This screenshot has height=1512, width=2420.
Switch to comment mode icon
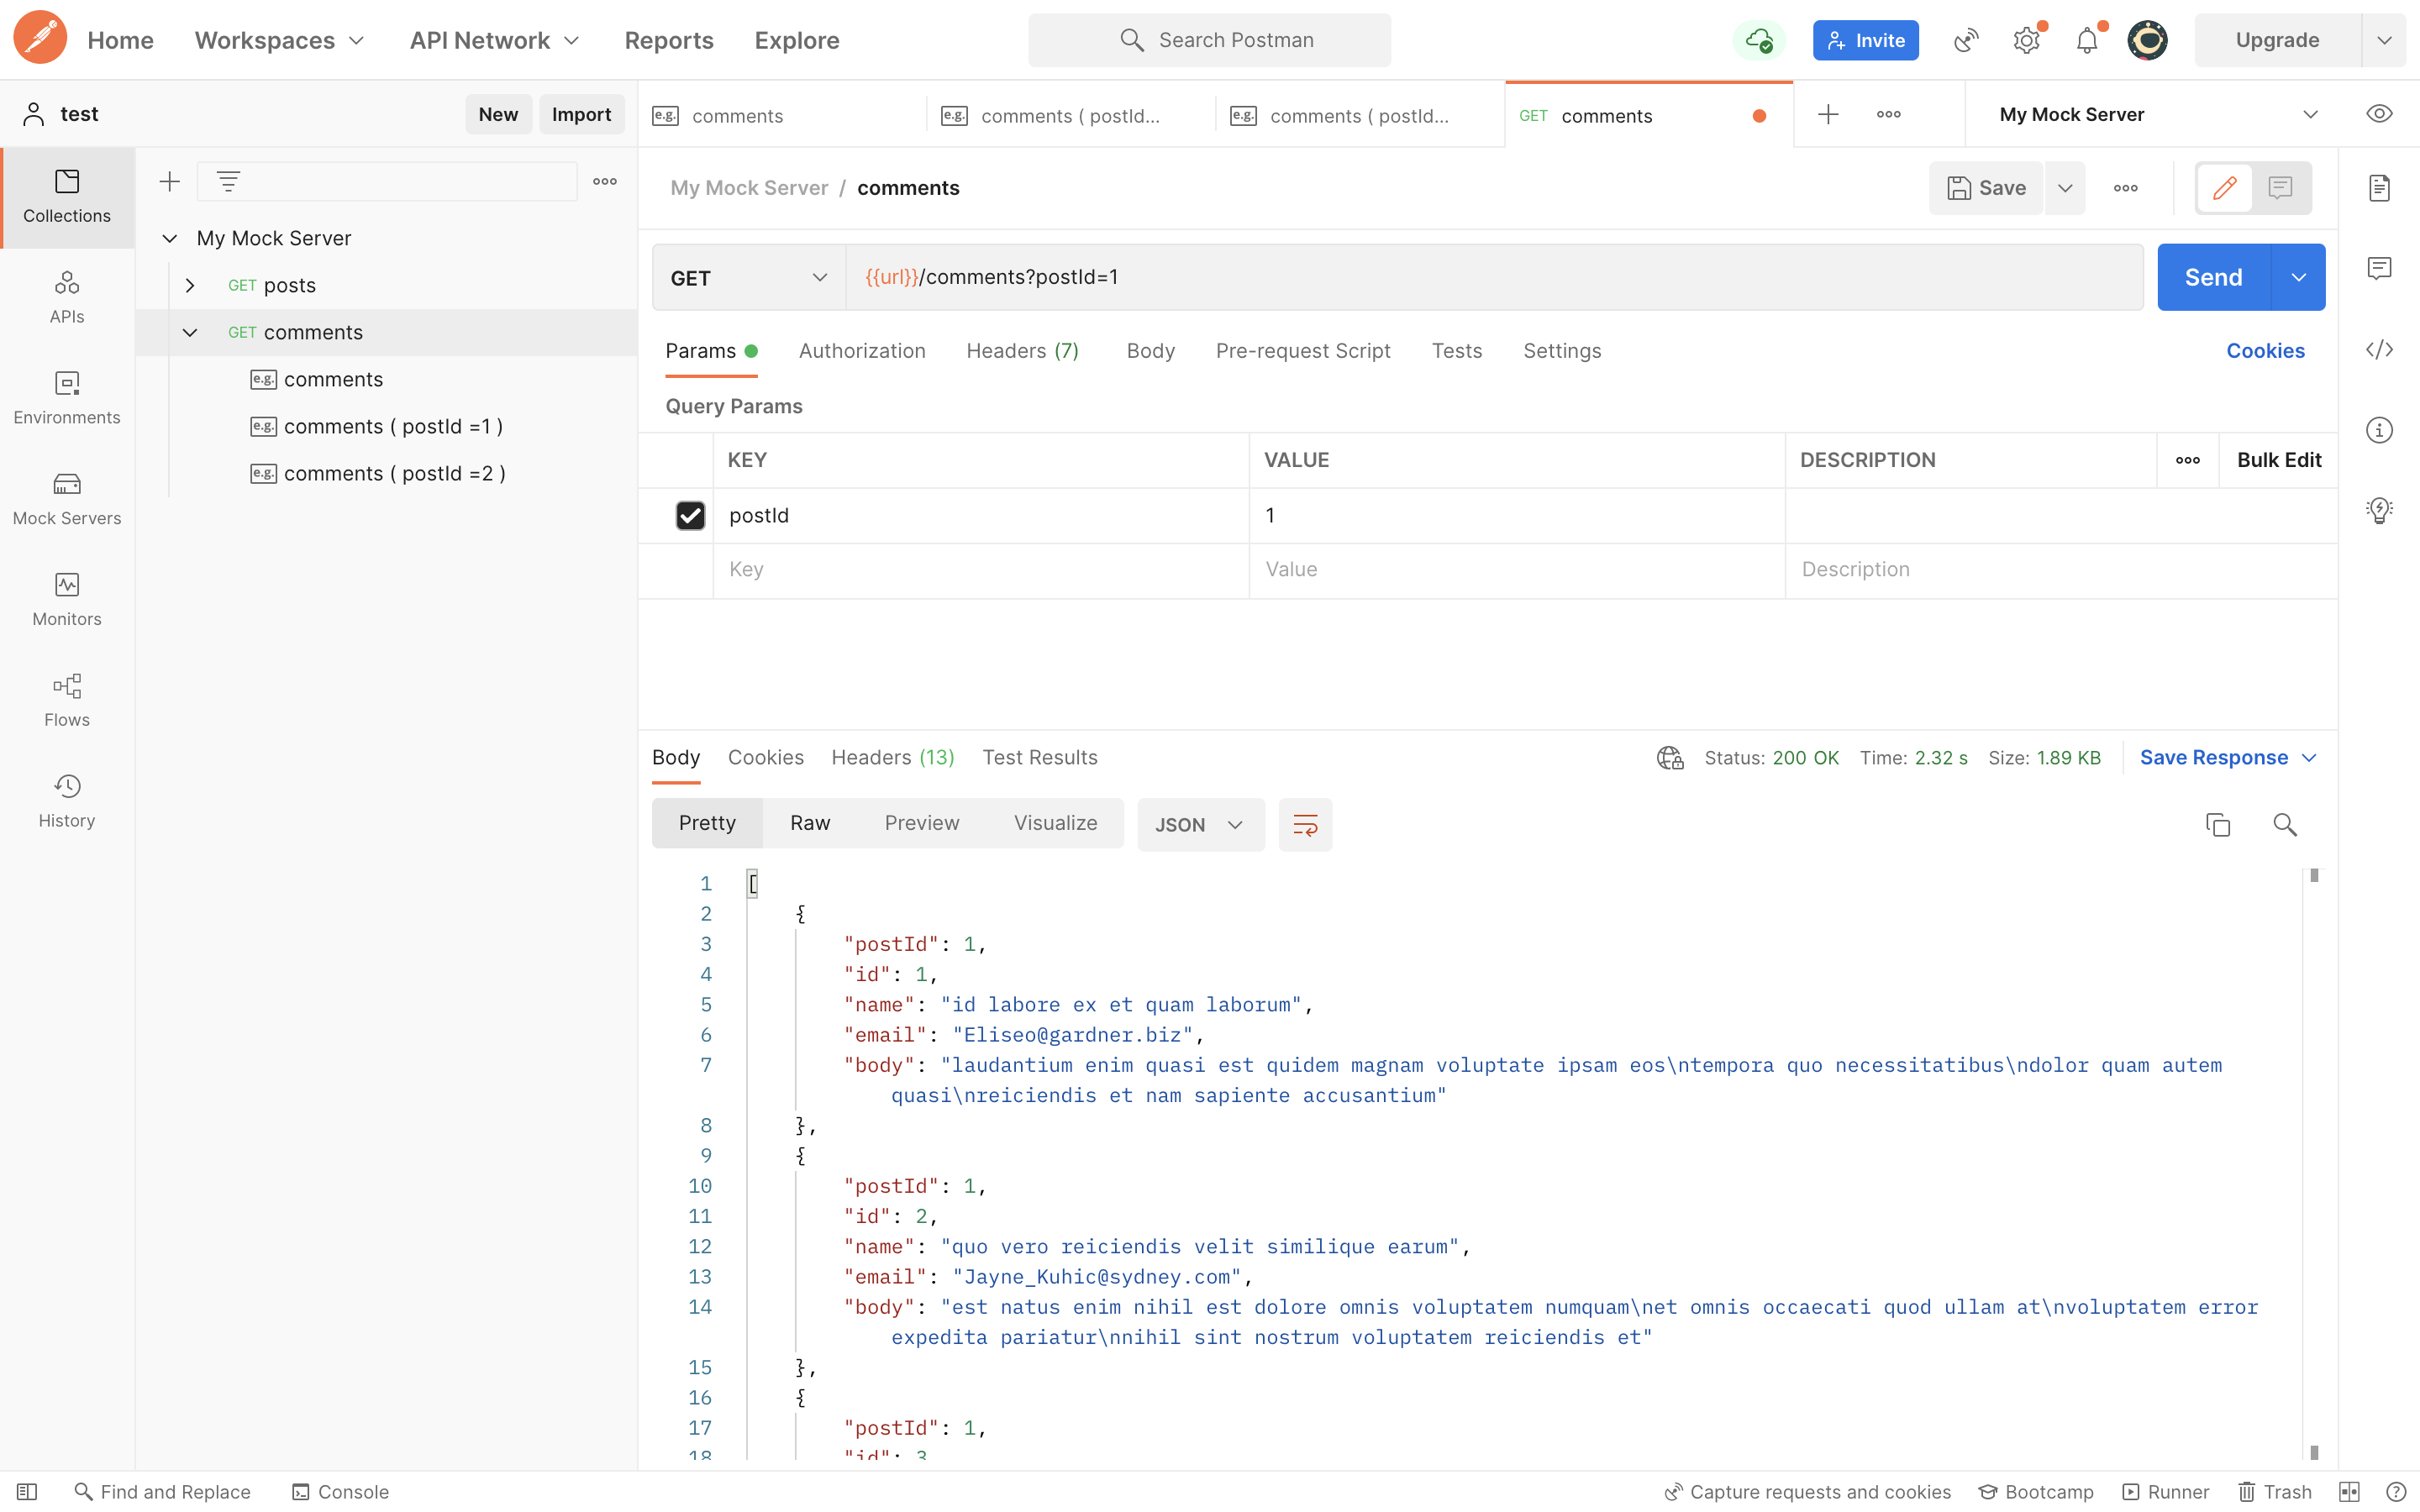point(2280,188)
